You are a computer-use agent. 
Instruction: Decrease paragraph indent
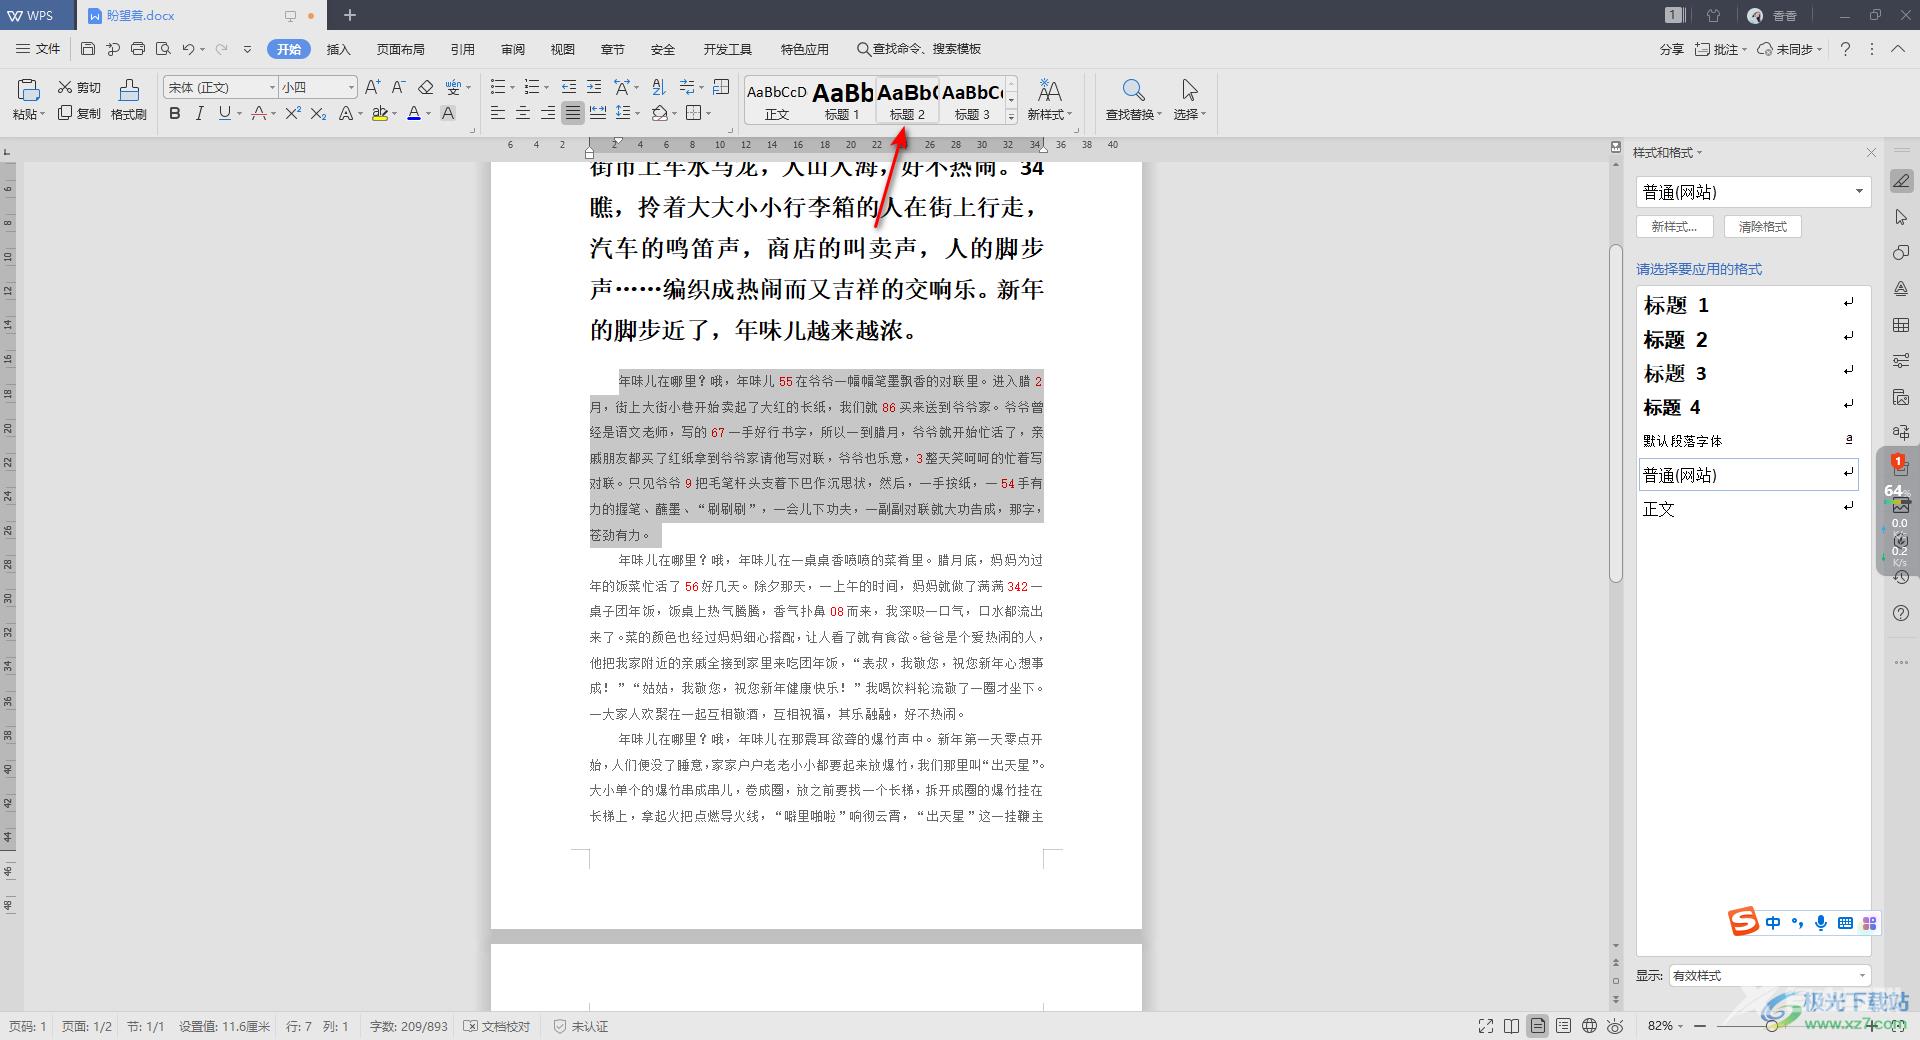coord(569,87)
